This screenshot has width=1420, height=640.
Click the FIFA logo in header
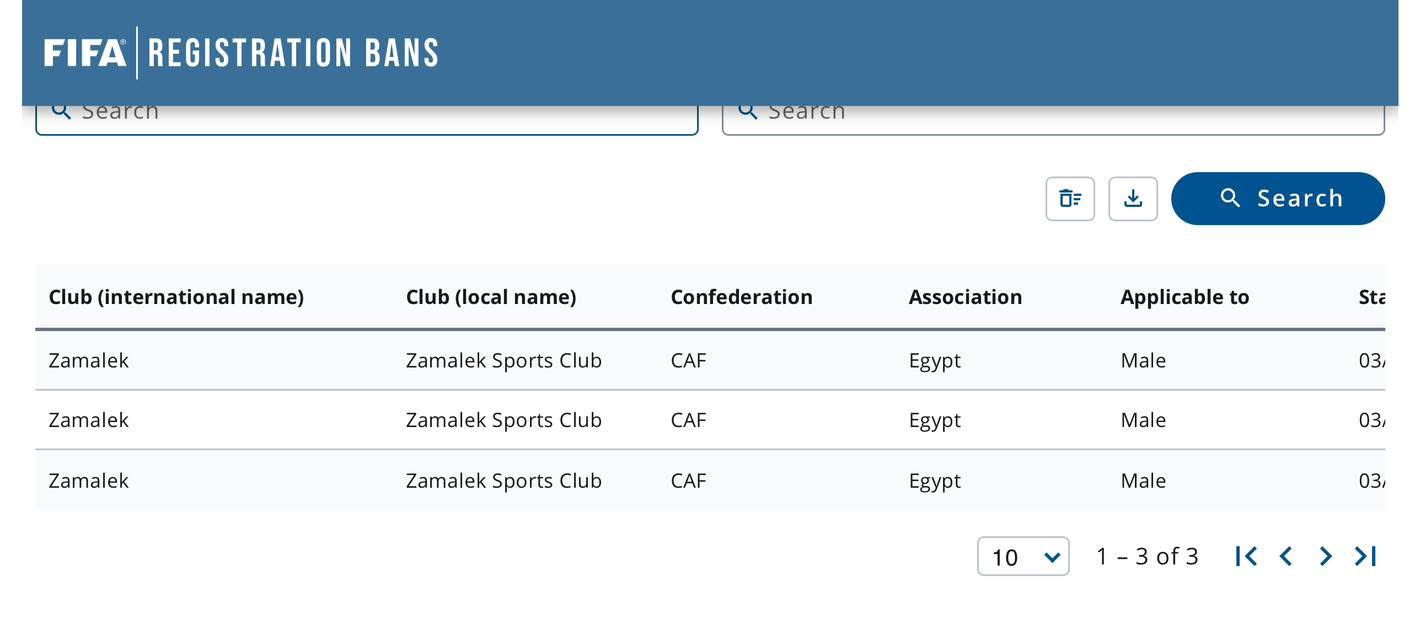click(x=85, y=53)
